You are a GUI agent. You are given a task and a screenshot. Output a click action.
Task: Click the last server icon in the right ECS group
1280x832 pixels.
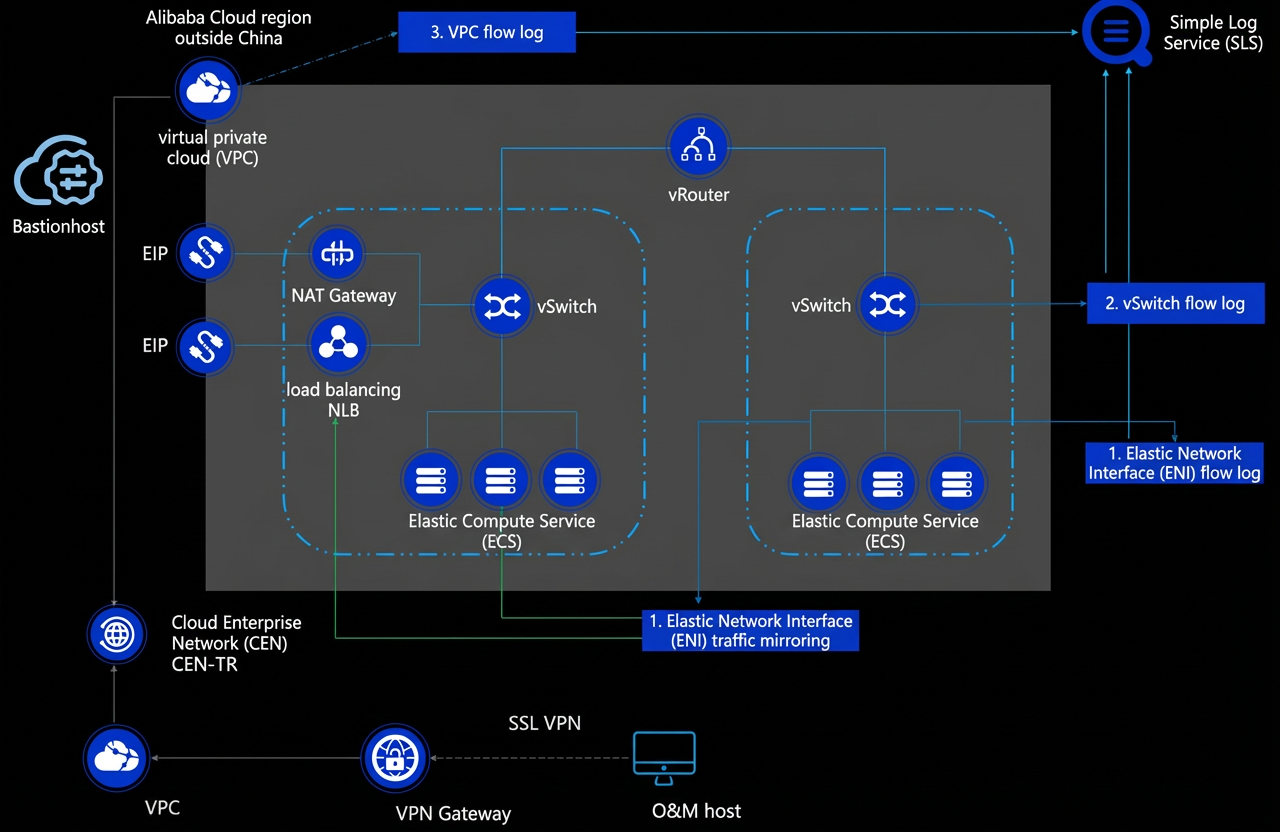click(955, 484)
